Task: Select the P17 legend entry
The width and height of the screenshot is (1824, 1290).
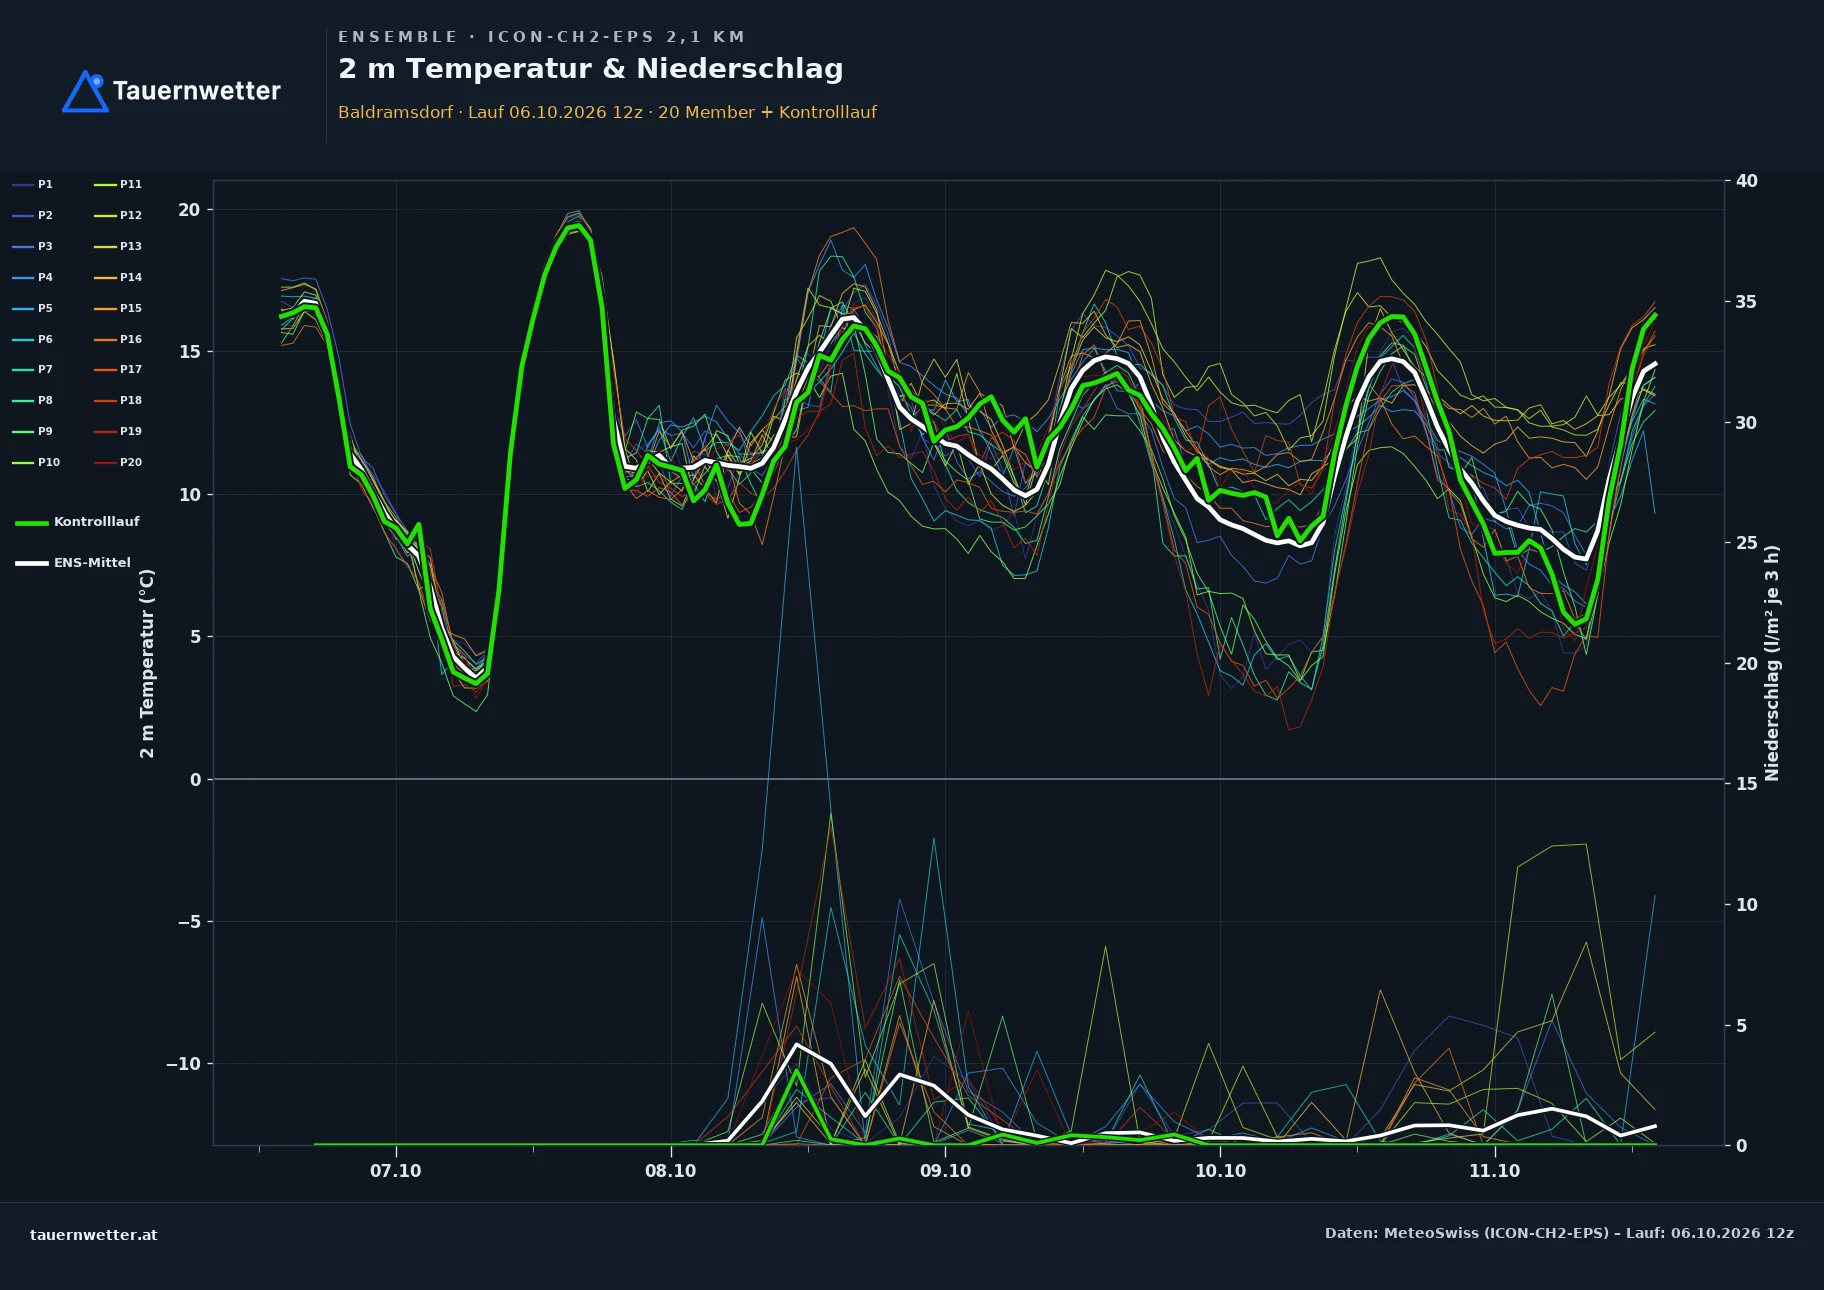Action: 118,369
